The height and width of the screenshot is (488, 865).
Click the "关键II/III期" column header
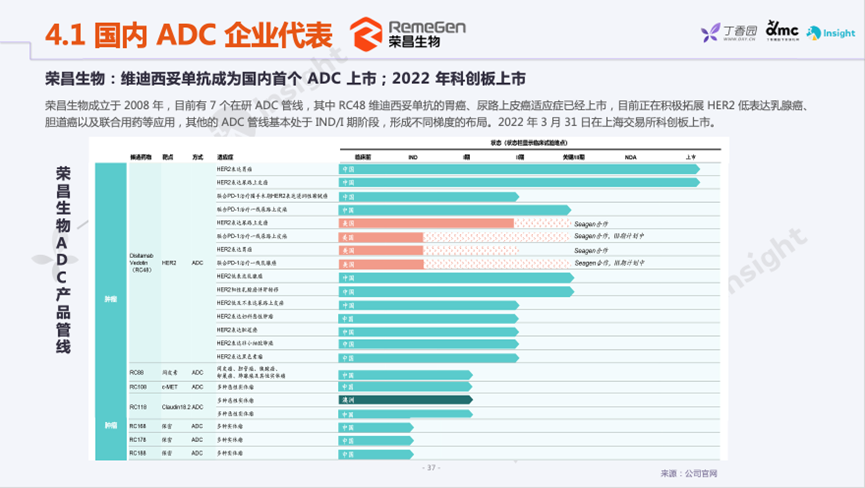point(574,157)
